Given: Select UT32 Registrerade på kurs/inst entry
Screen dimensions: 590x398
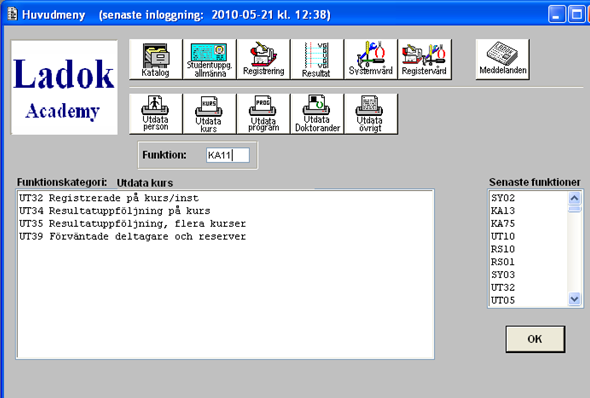Looking at the screenshot, I should point(109,198).
